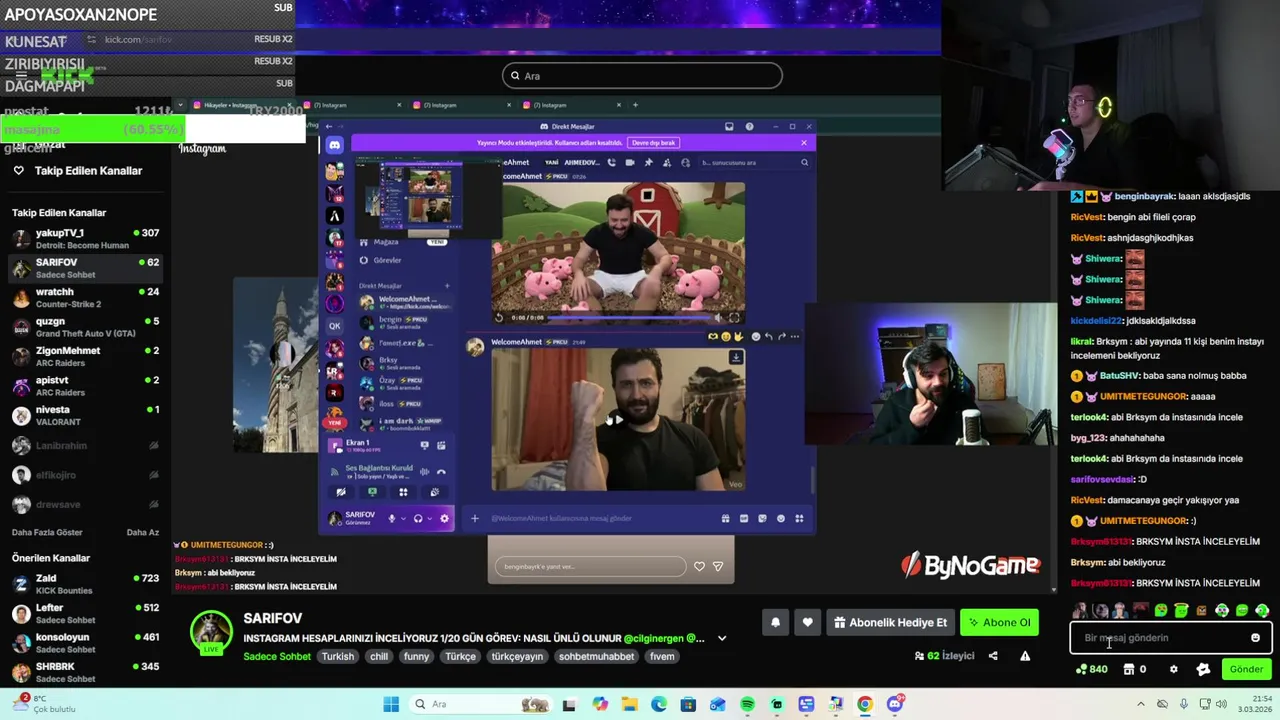This screenshot has width=1280, height=720.
Task: Click the download icon on streamed Discord video
Action: coord(736,357)
